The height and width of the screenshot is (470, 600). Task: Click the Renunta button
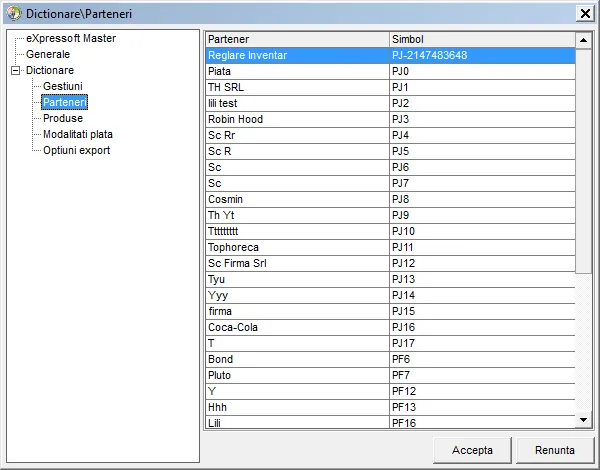tap(555, 450)
